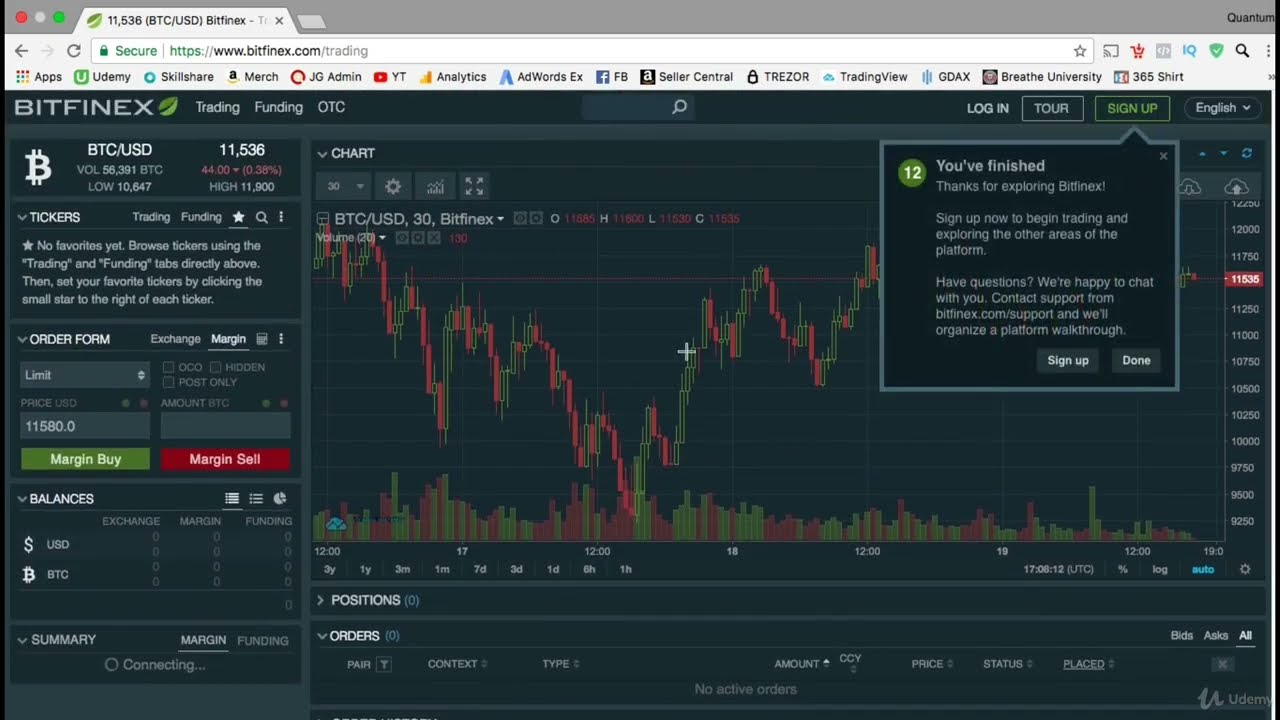Screen dimensions: 1280x720
Task: Reload the page in Chrome
Action: coord(73,51)
